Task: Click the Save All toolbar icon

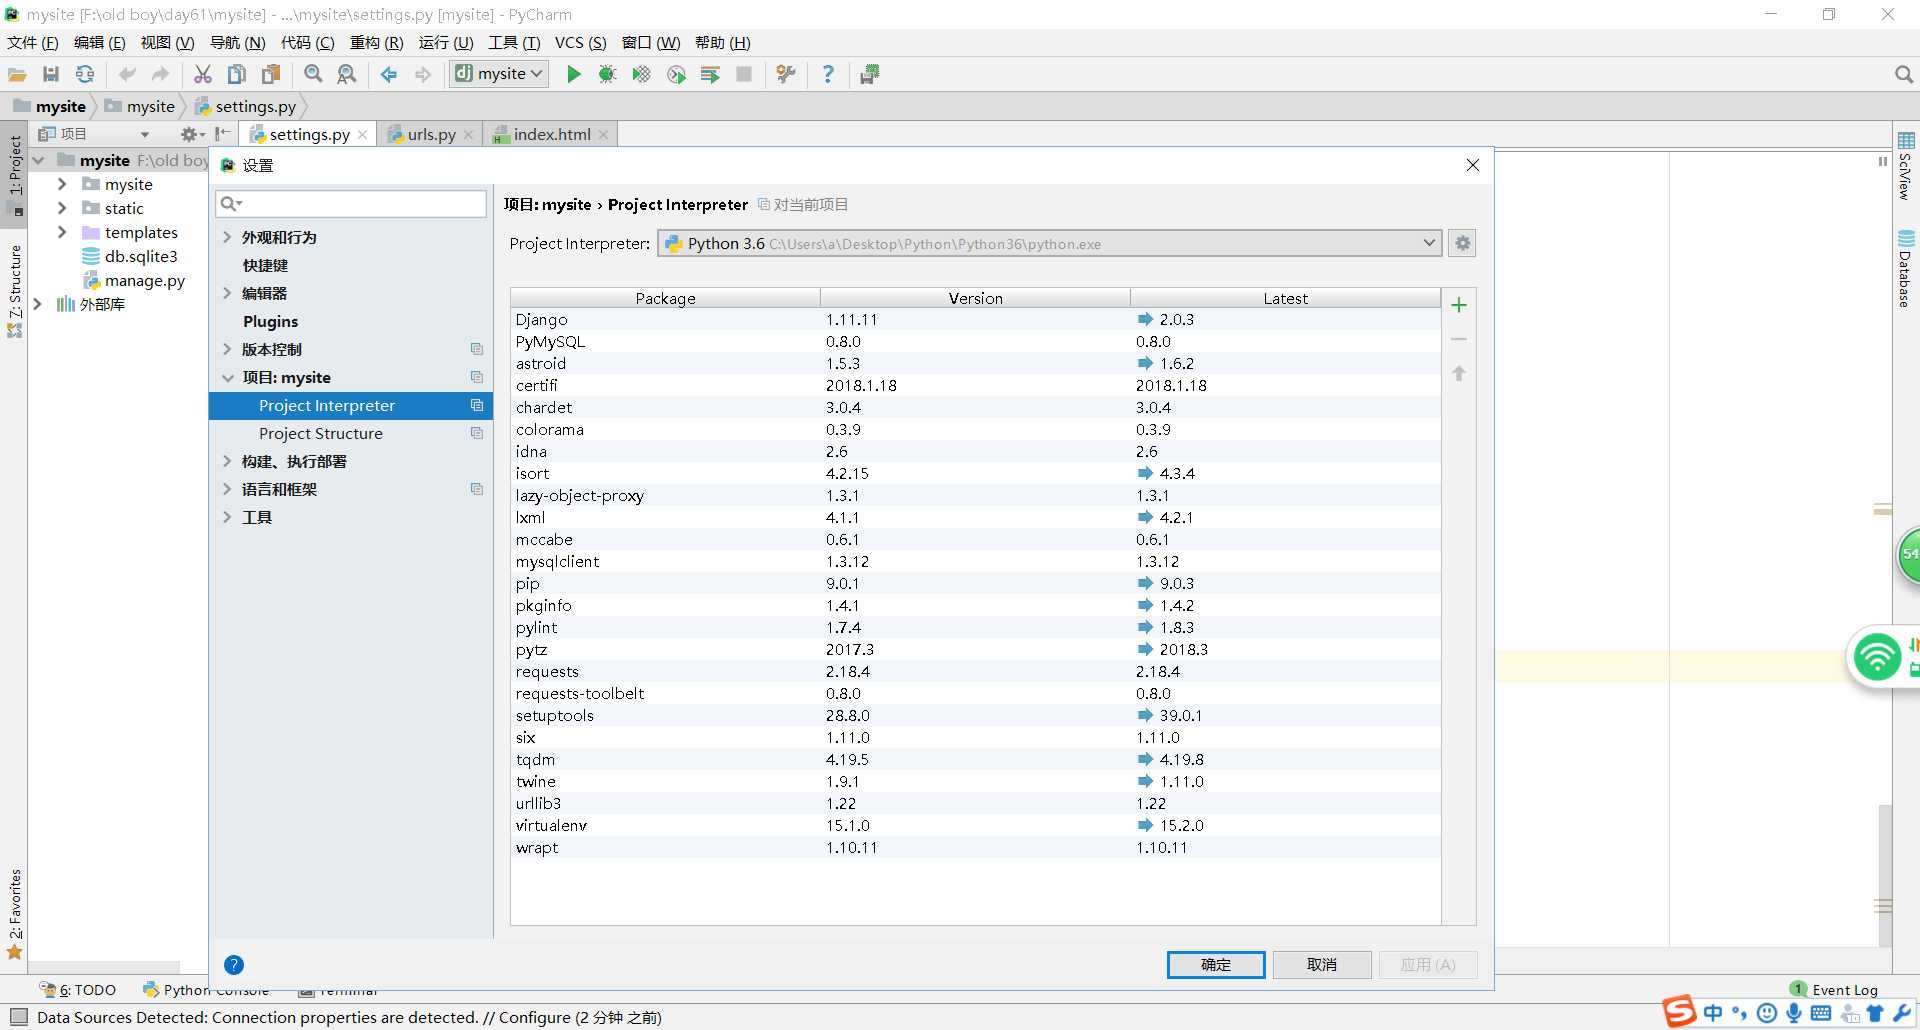Action: pyautogui.click(x=51, y=74)
